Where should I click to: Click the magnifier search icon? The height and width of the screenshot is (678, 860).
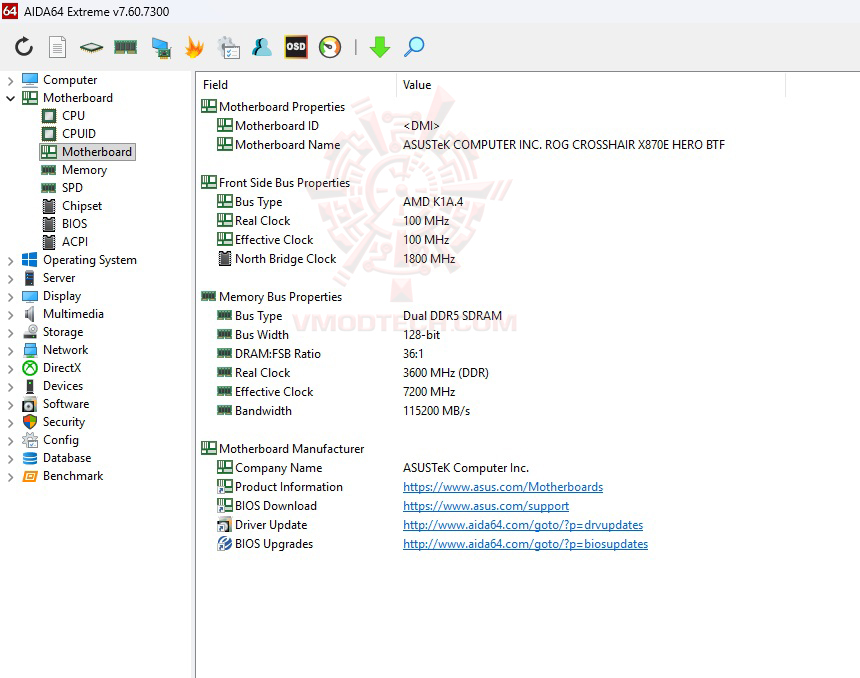tap(414, 47)
